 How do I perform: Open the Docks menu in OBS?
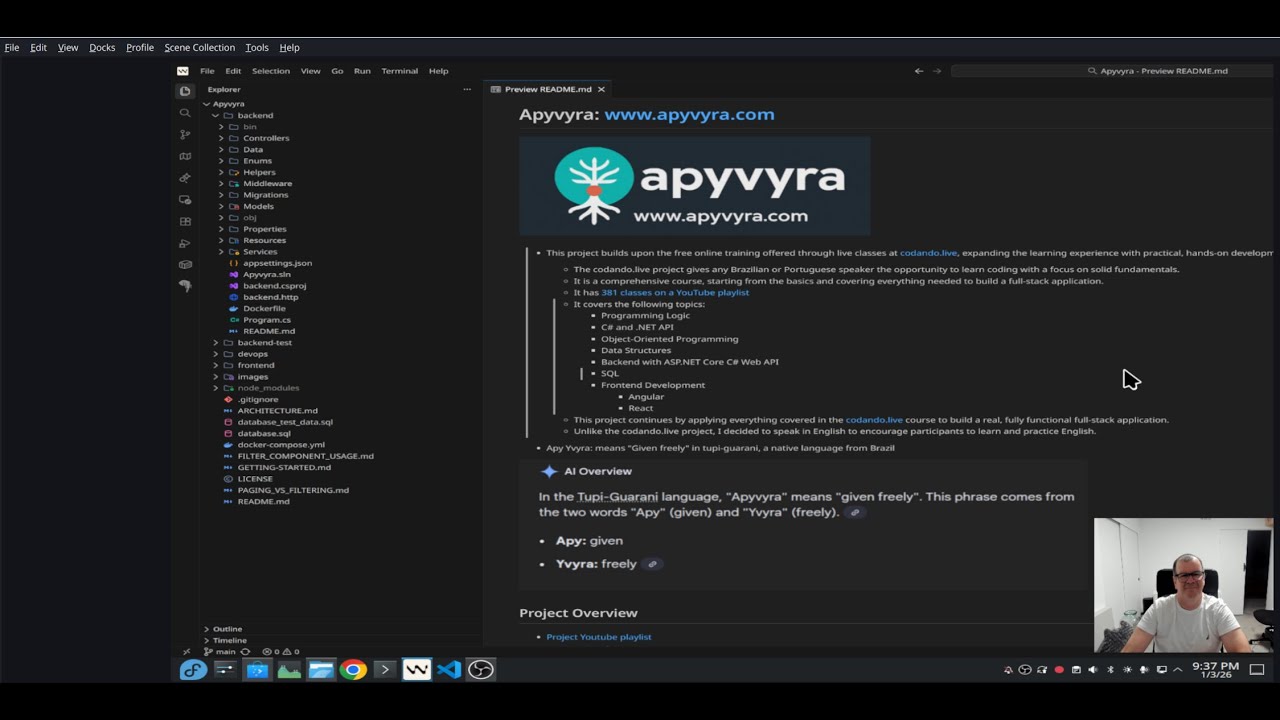[102, 47]
